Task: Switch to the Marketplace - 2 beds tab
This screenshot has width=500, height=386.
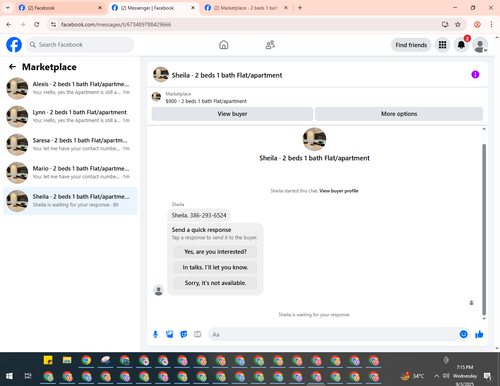Action: click(246, 8)
